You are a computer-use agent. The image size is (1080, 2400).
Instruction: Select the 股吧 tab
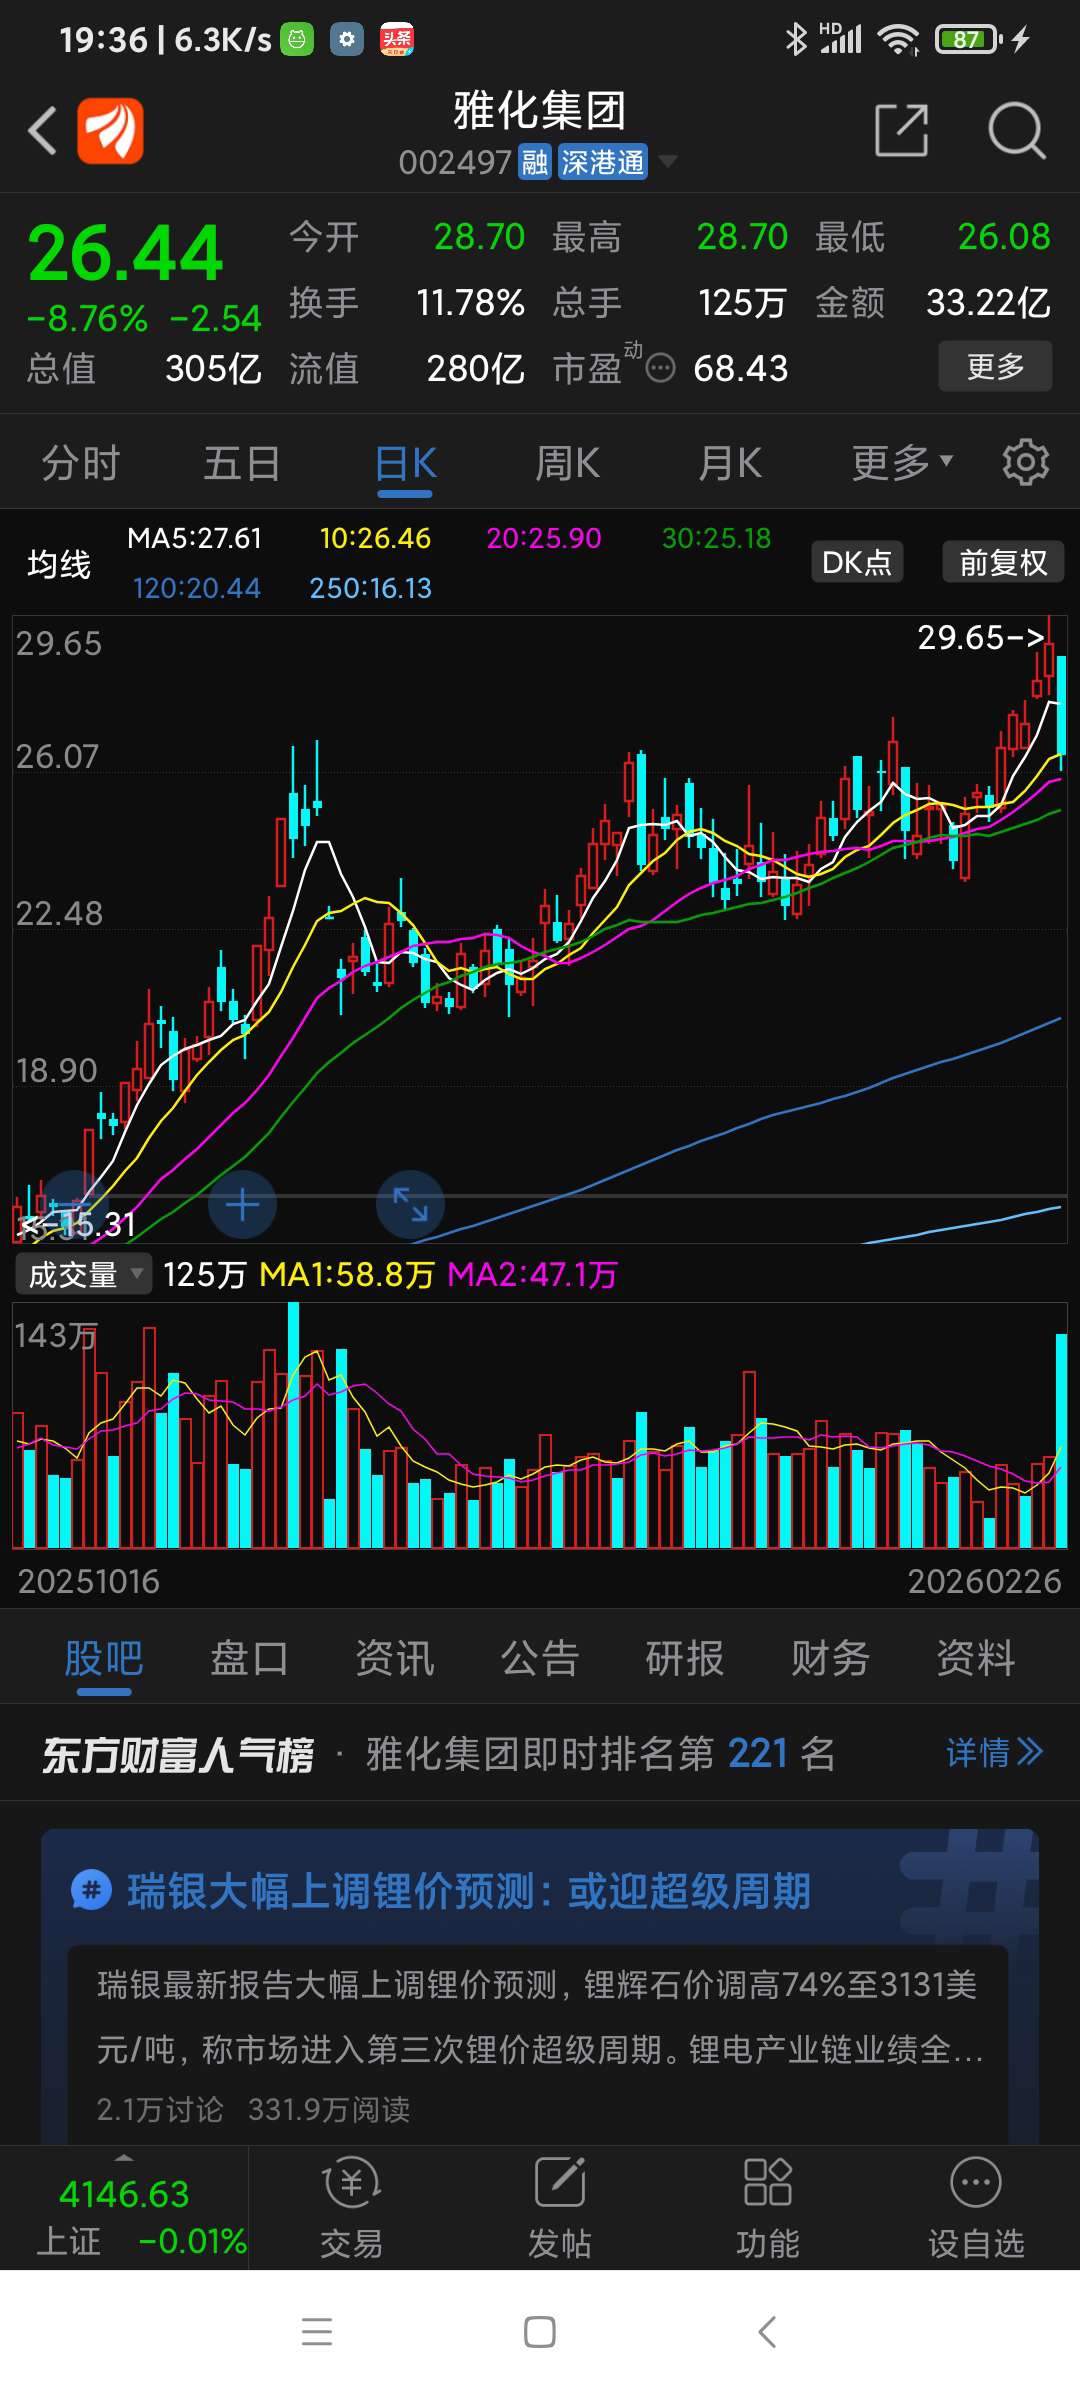click(x=104, y=1658)
